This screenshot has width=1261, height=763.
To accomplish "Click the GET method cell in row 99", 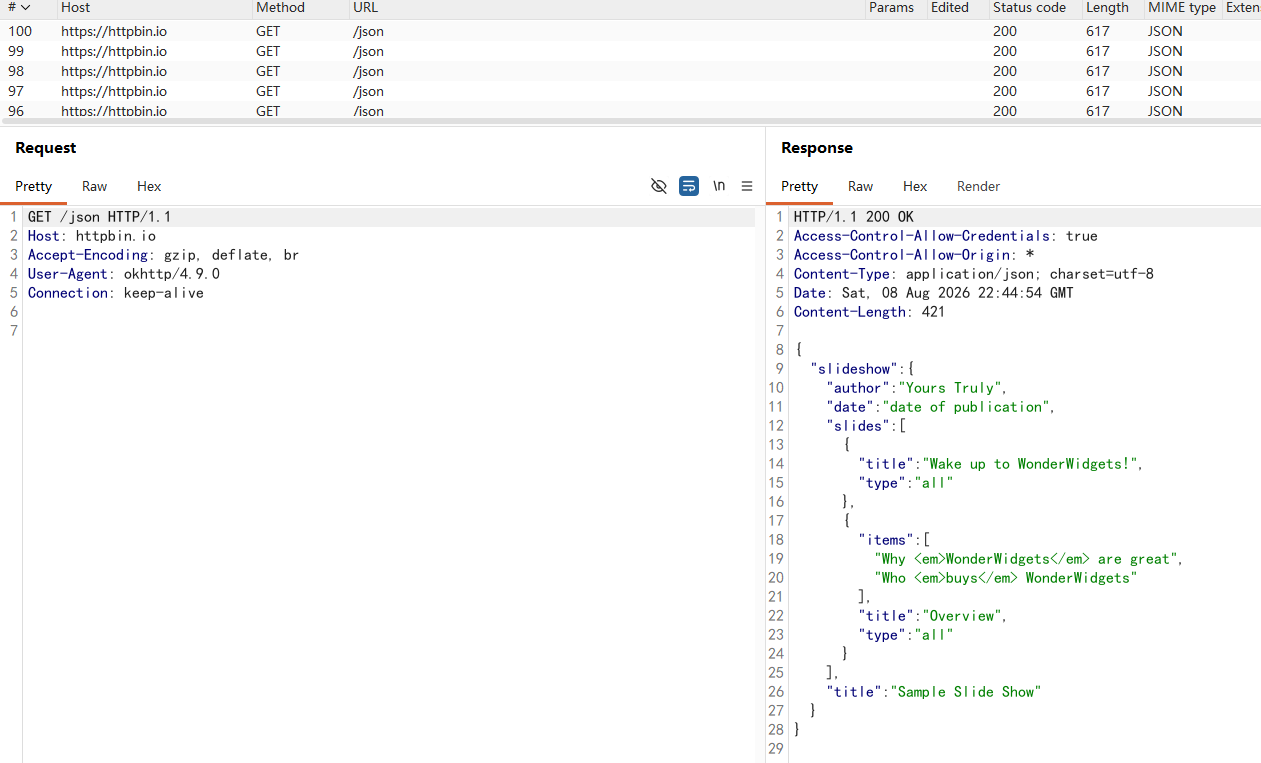I will pyautogui.click(x=268, y=51).
